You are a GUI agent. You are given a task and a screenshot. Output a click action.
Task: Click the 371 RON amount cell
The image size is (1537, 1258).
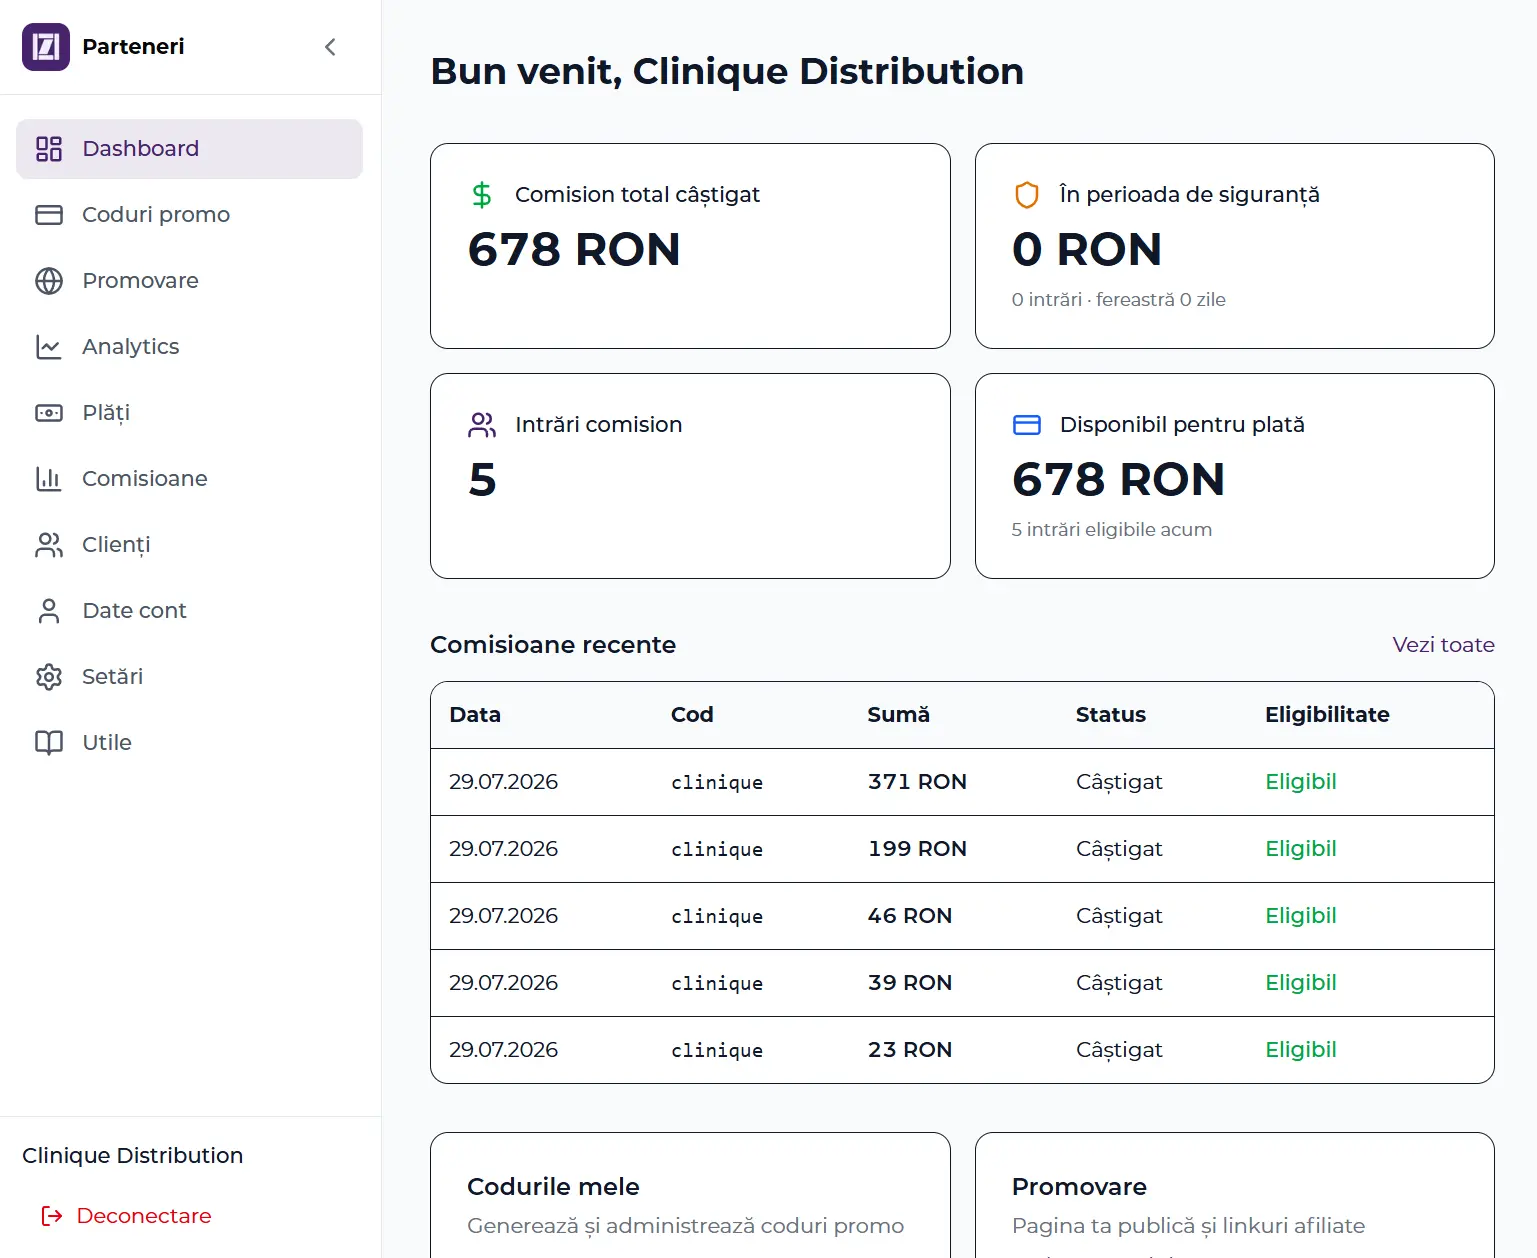pos(917,782)
